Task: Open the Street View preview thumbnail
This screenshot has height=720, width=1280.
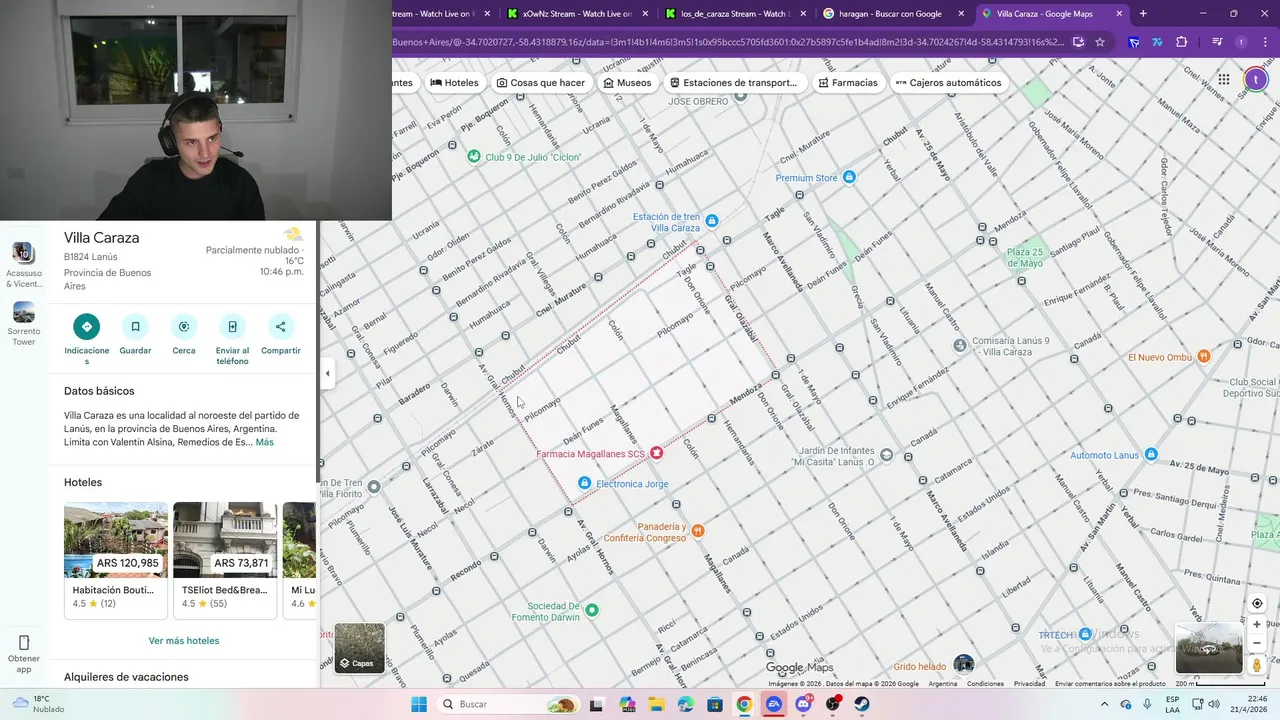Action: click(x=1209, y=649)
